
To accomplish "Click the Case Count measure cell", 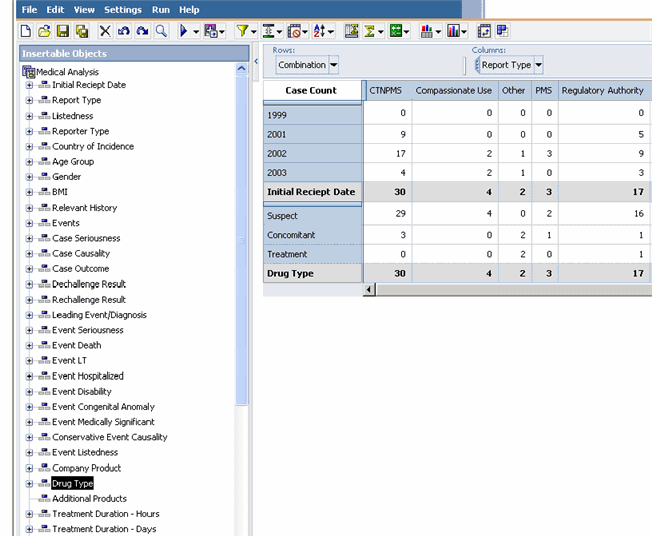I will (311, 90).
